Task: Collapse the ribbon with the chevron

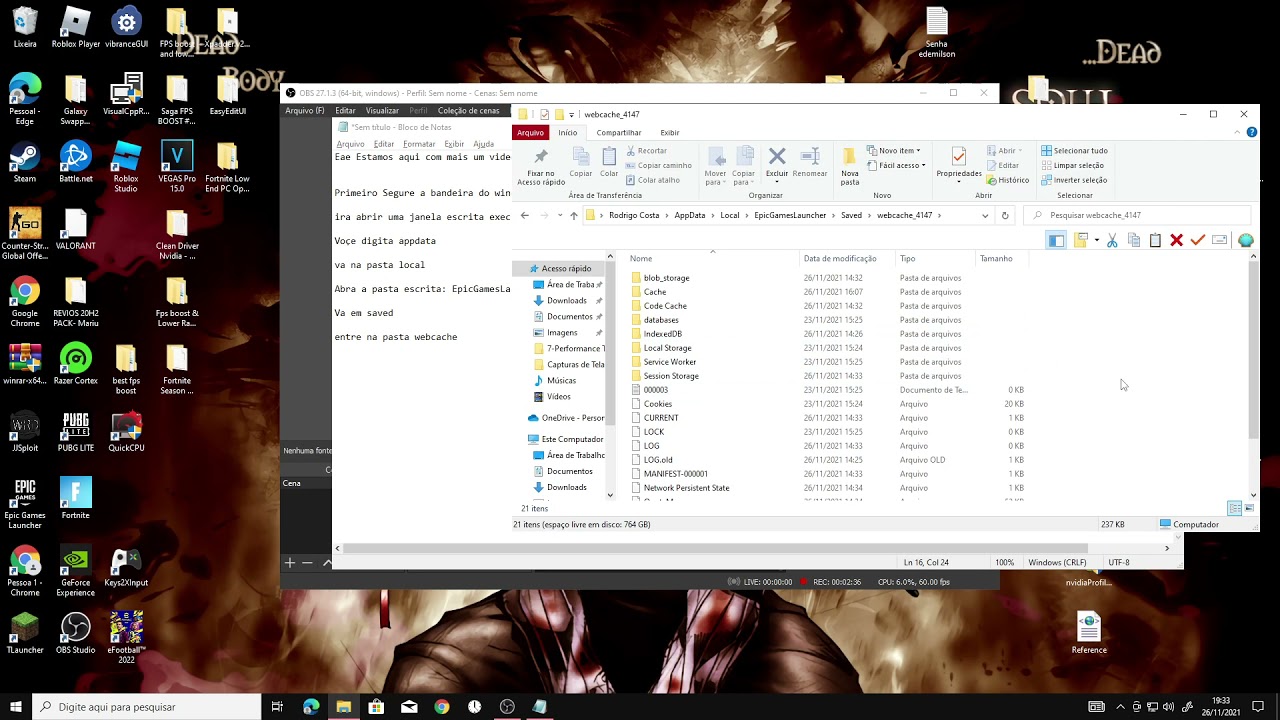Action: (1238, 133)
